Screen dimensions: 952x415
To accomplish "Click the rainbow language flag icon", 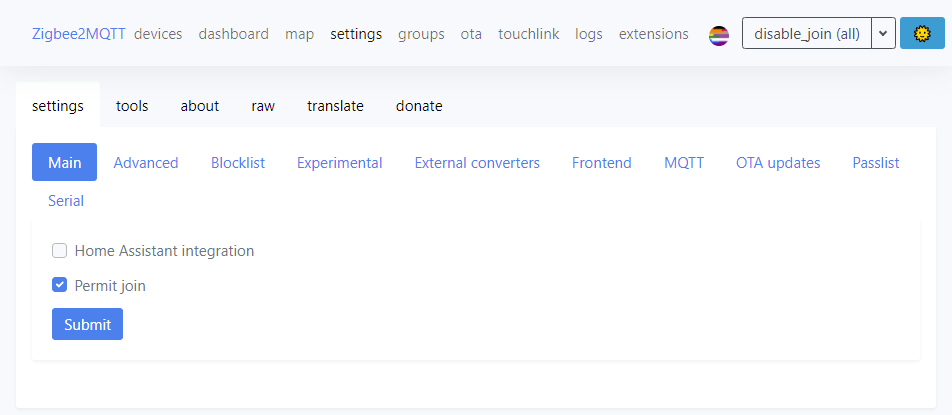I will click(719, 35).
